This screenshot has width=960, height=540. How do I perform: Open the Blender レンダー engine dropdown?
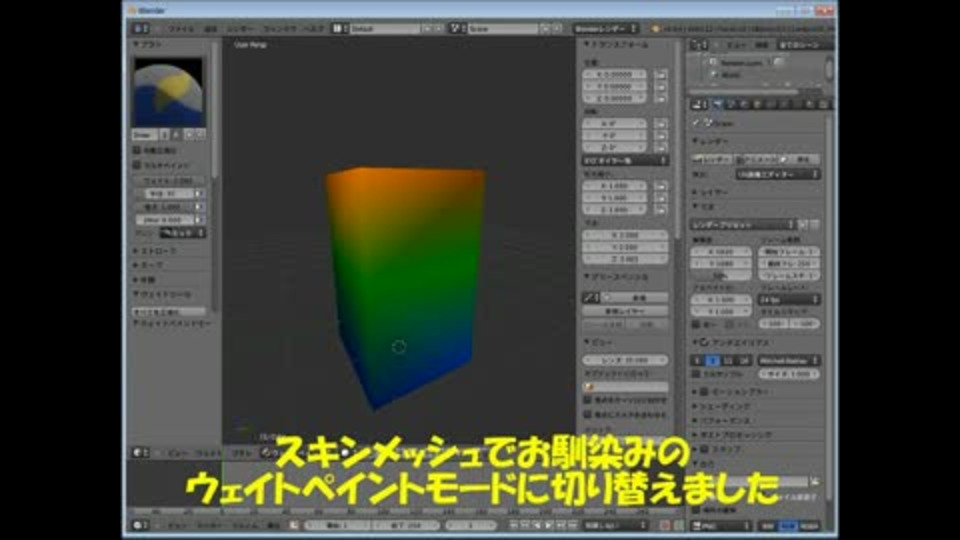click(605, 29)
